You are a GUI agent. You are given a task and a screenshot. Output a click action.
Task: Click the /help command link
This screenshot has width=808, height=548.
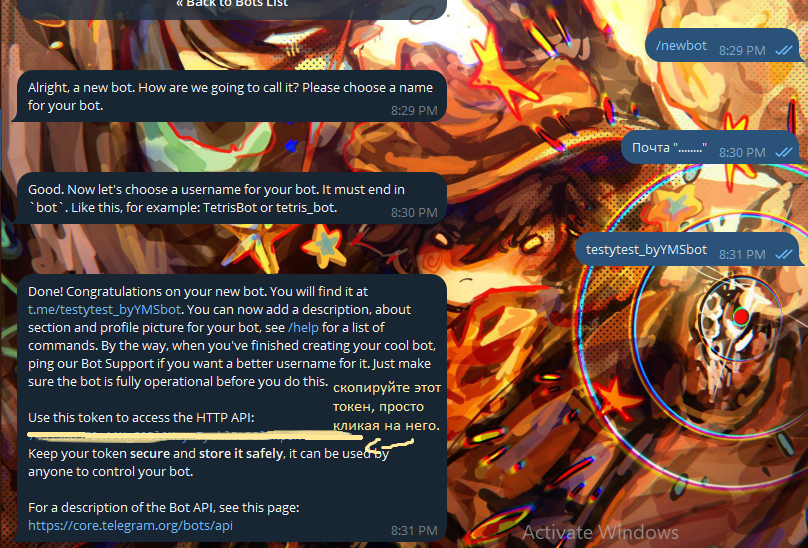point(304,327)
